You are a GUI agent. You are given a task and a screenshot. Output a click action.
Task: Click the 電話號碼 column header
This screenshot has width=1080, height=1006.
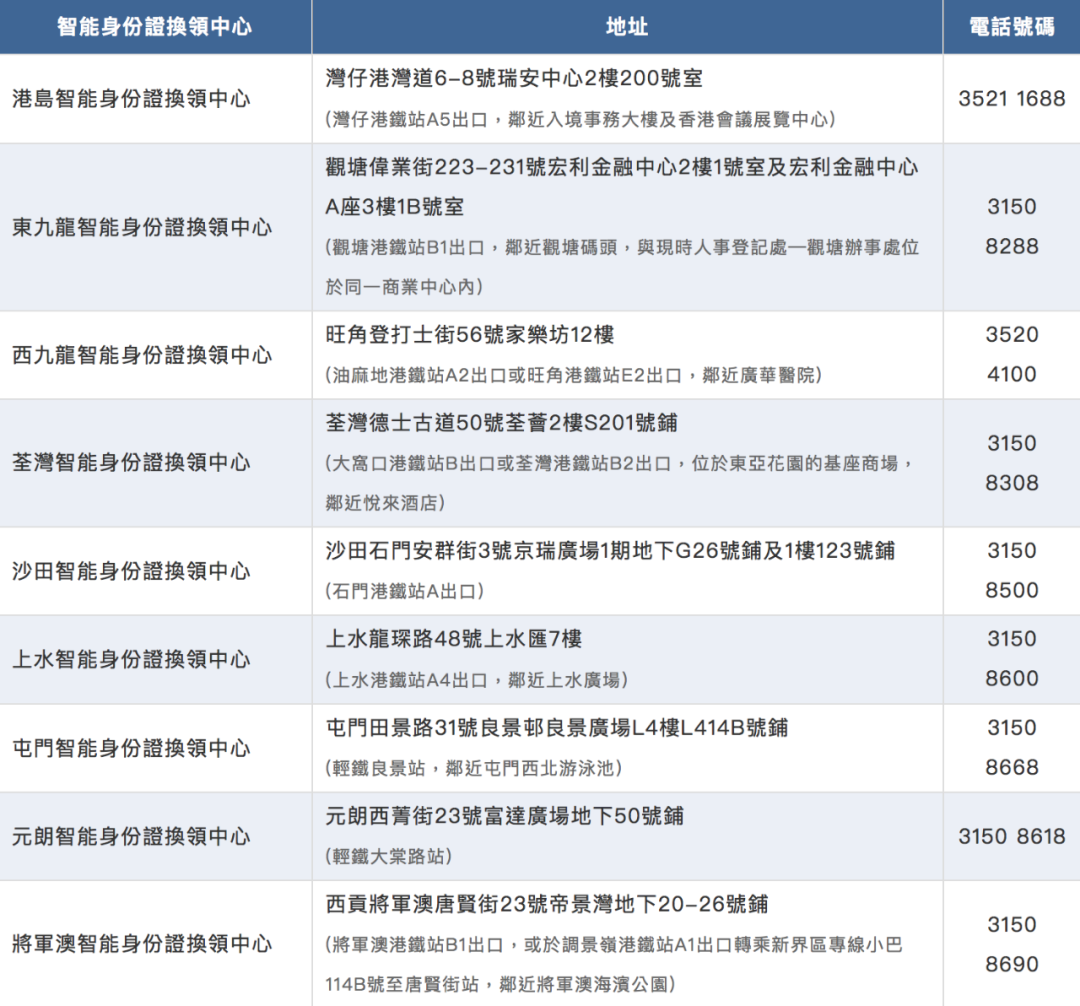pos(1011,26)
